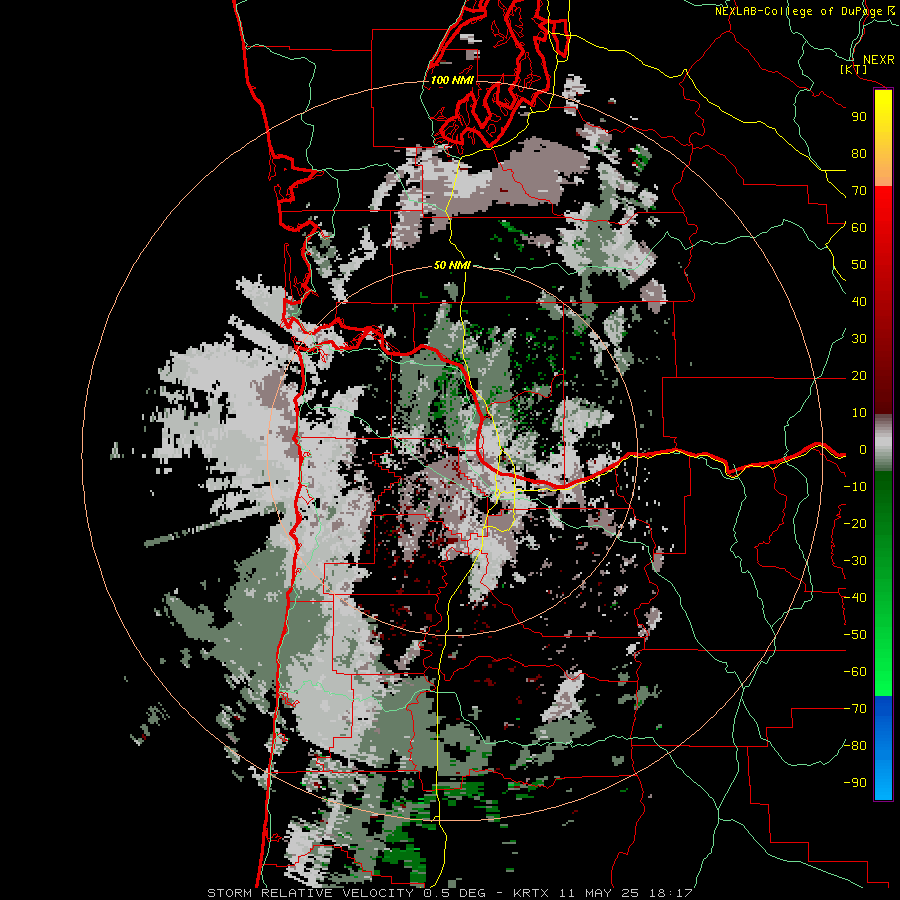Click the light blue bottom segment of color bar

point(883,778)
